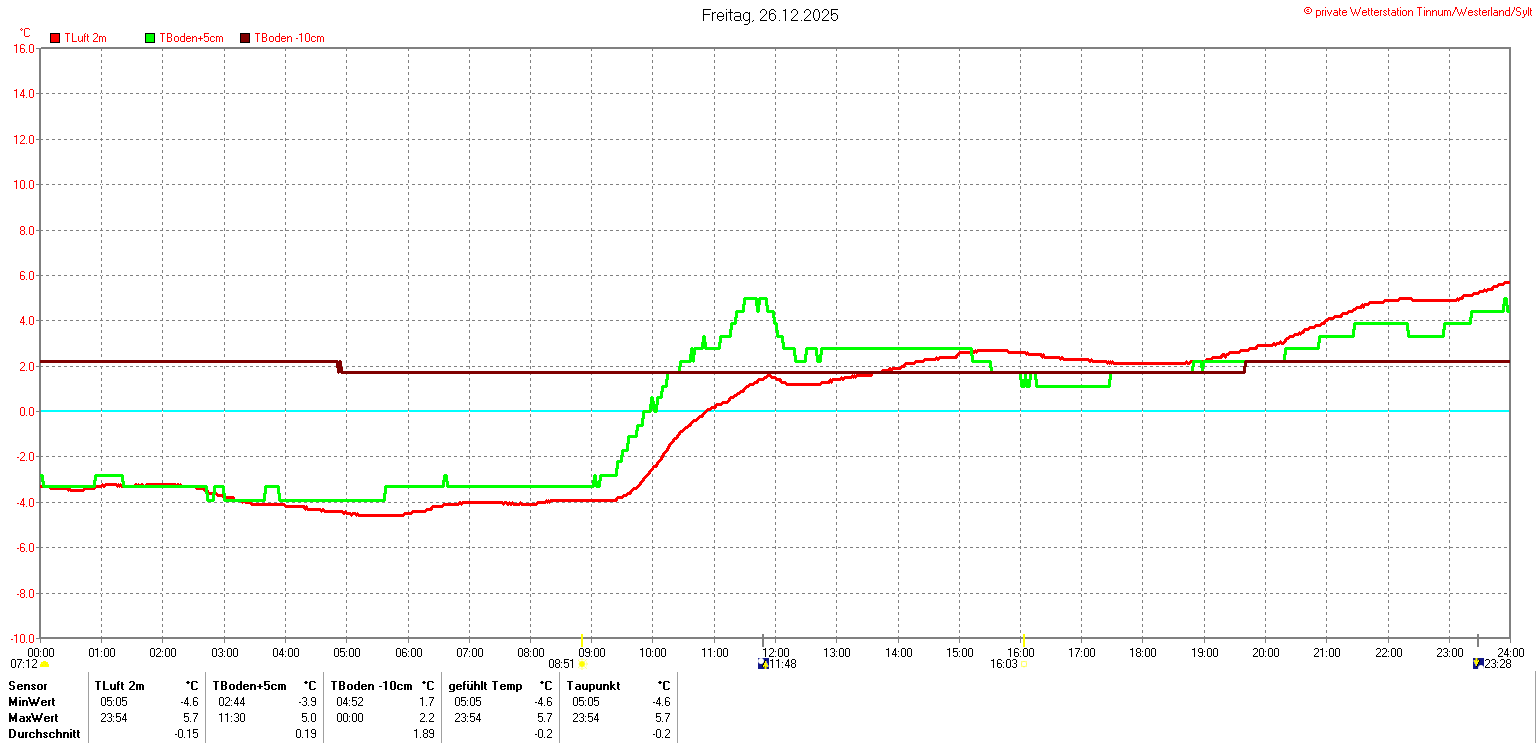Select the TBoden+5cm legend label
This screenshot has height=743, width=1536.
(191, 38)
